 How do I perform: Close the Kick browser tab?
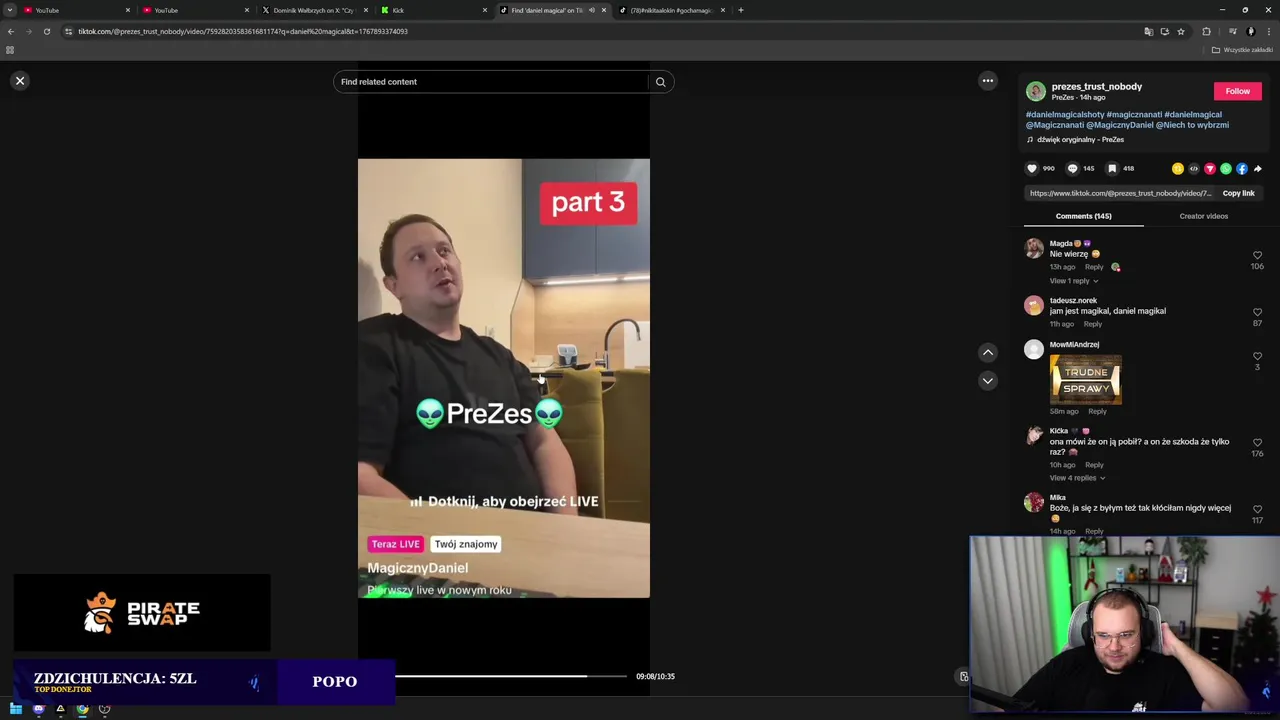485,10
